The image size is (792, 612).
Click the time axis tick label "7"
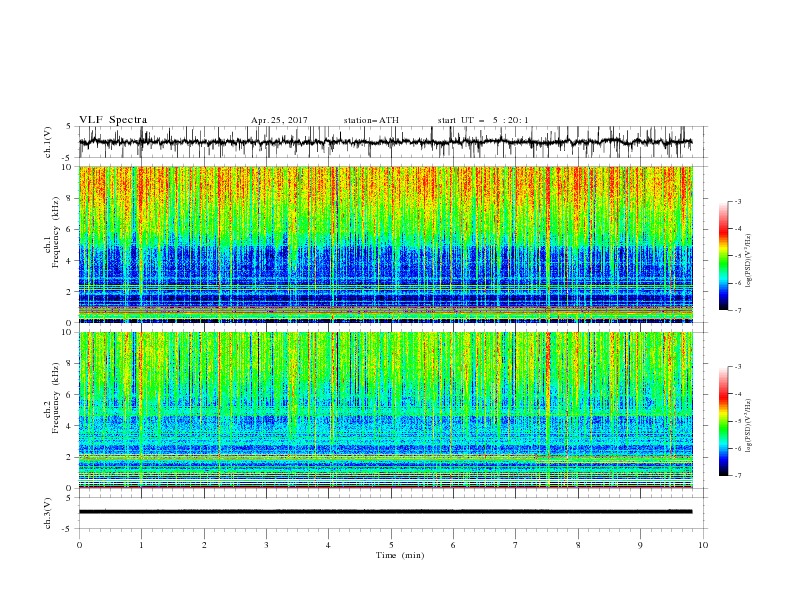coord(516,545)
